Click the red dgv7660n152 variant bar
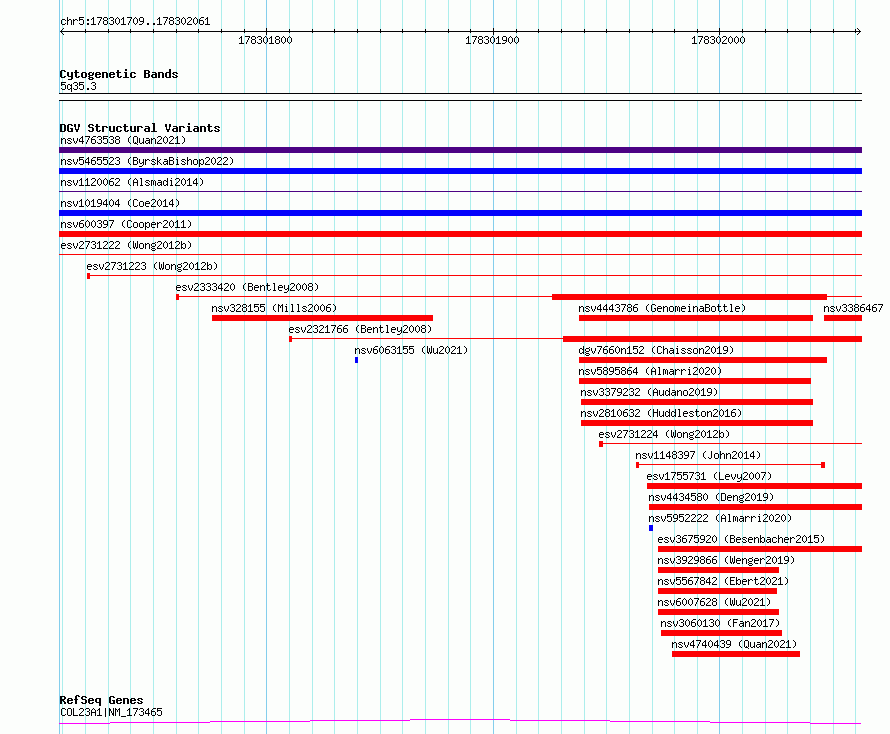The image size is (890, 734). (x=703, y=360)
